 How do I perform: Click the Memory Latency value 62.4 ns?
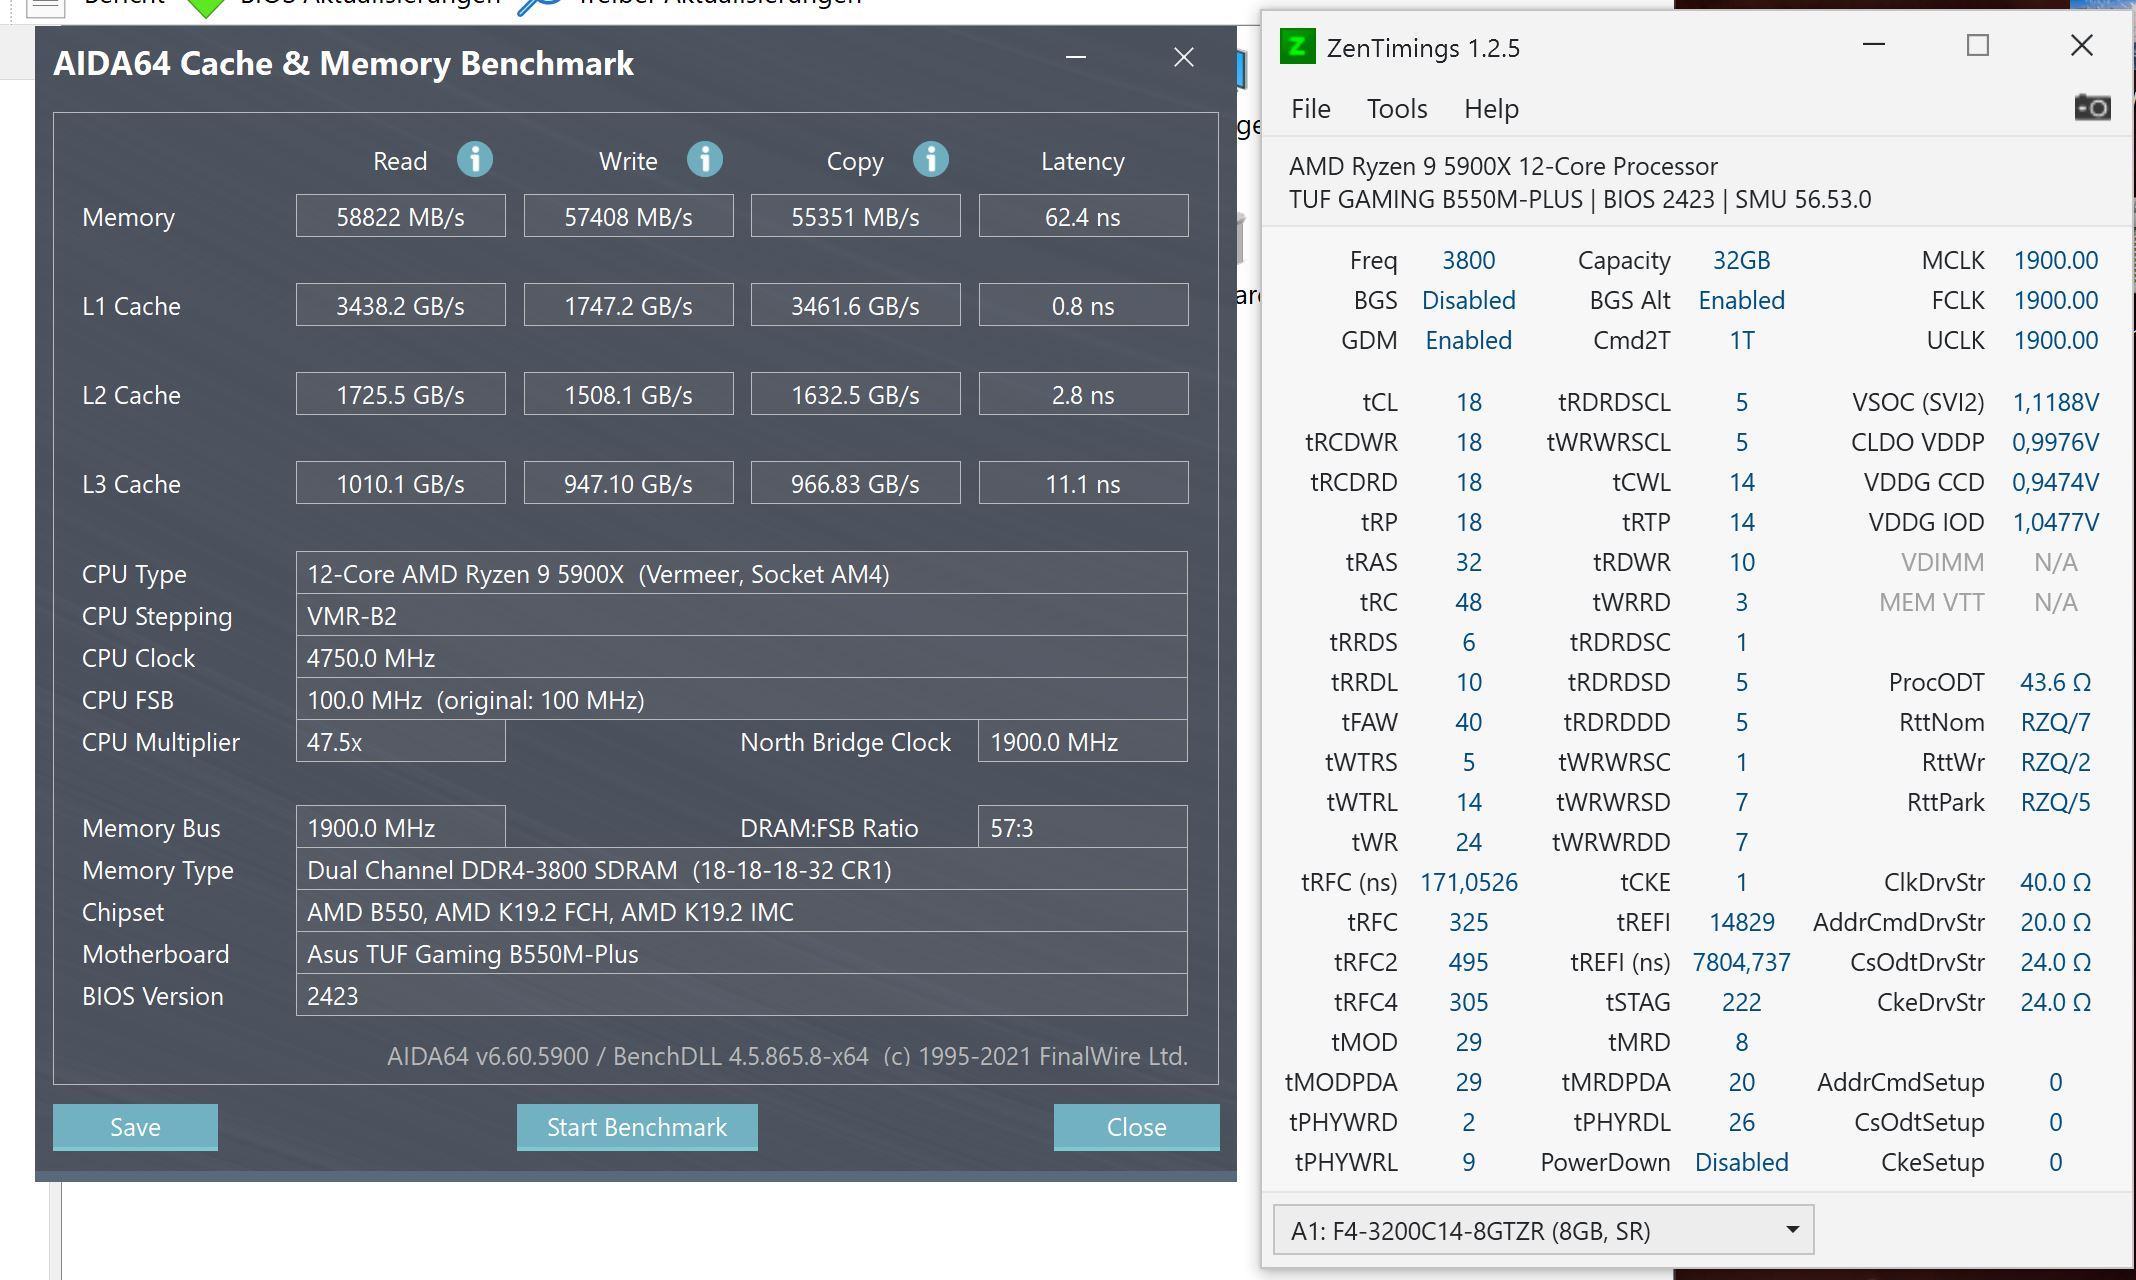click(x=1083, y=217)
